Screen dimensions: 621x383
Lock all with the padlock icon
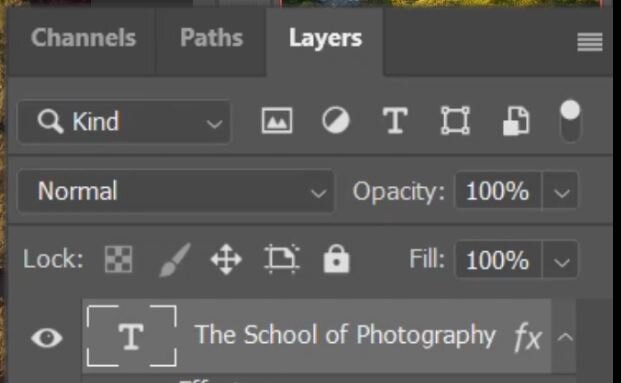tap(336, 259)
